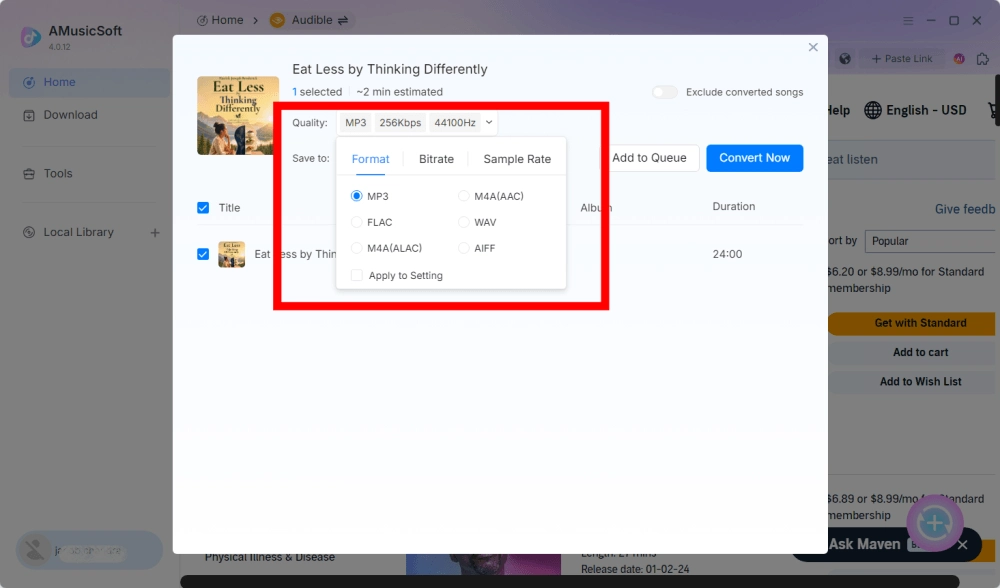Click the 256Kbps quality chip
The image size is (1000, 588).
coord(400,122)
